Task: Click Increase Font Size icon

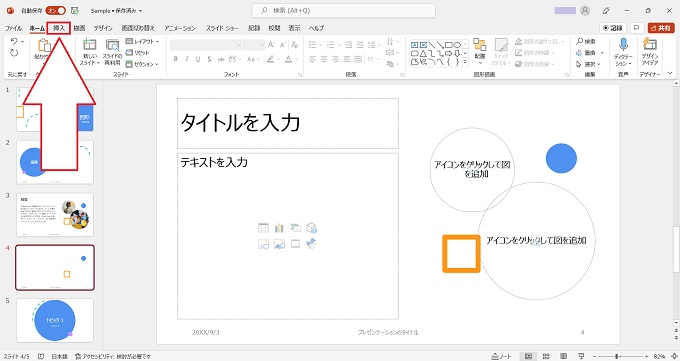Action: coord(271,45)
